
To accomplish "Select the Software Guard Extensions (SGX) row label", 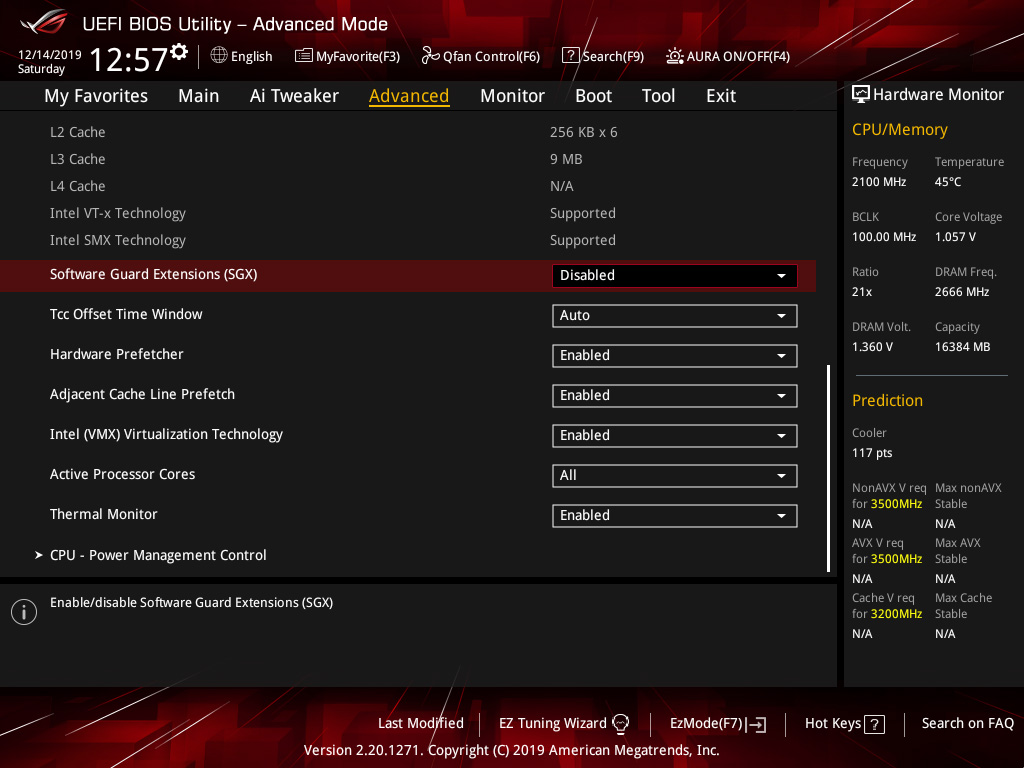I will point(153,274).
